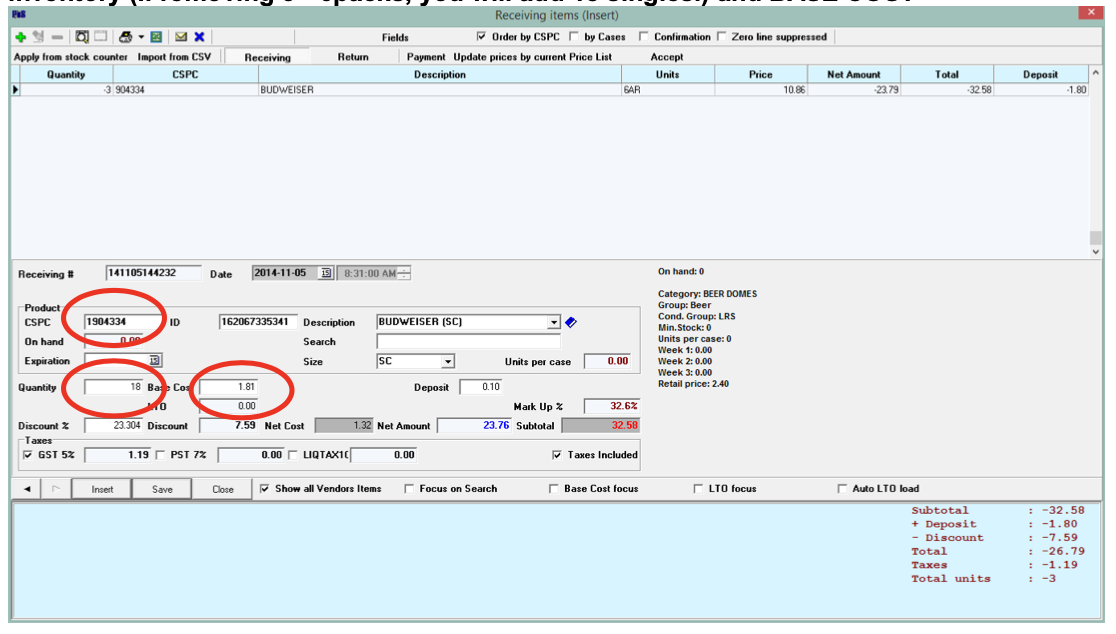Click the Base Cost input field
The image size is (1116, 634).
(x=228, y=387)
